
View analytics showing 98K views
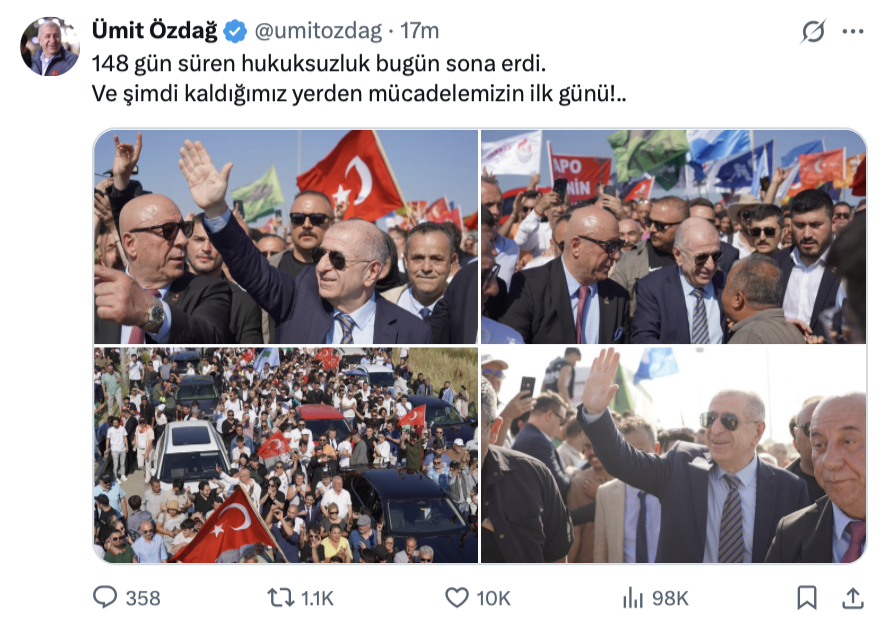pos(633,598)
